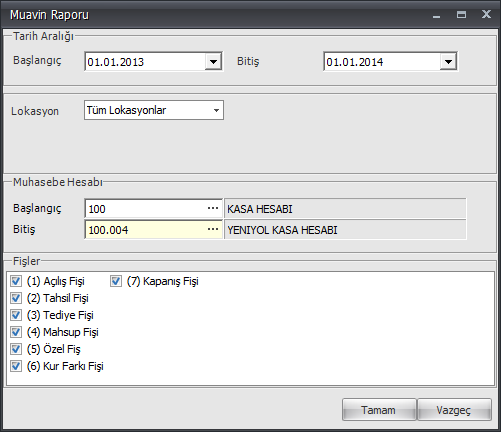Close the Muavin Raporu dialog
The width and height of the screenshot is (501, 432).
[486, 14]
